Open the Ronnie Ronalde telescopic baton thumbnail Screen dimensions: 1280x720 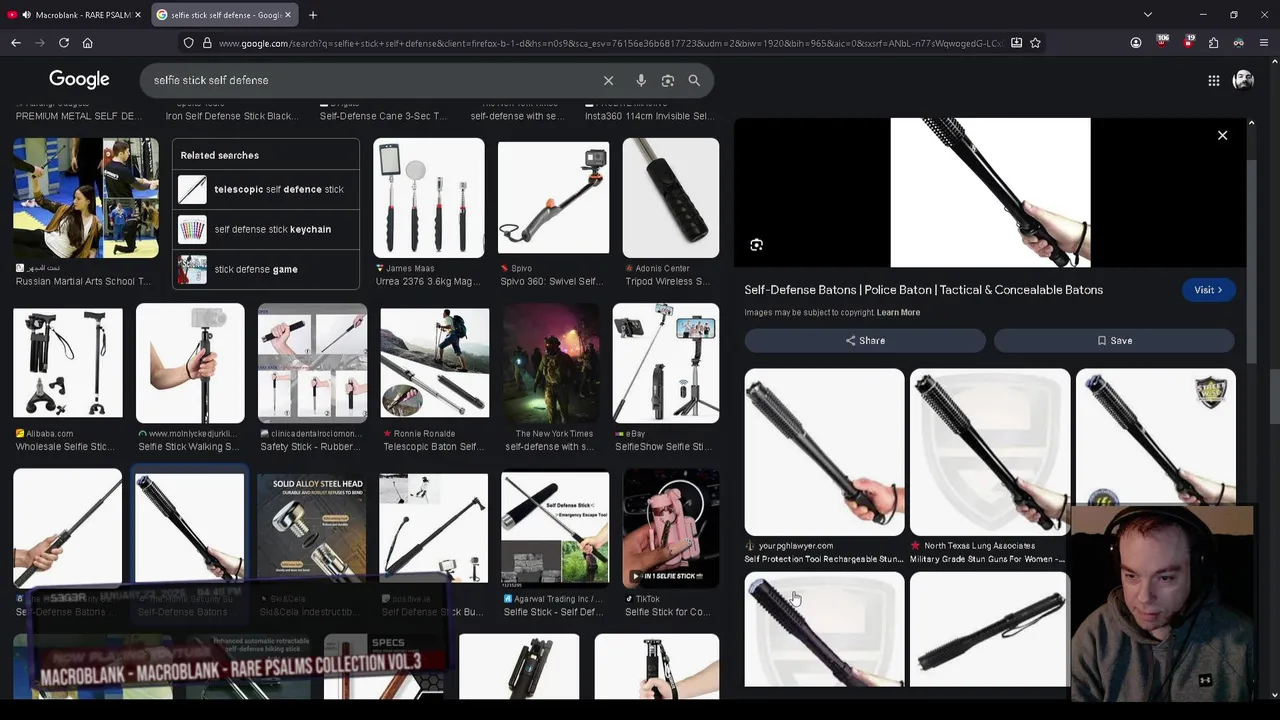click(x=434, y=363)
